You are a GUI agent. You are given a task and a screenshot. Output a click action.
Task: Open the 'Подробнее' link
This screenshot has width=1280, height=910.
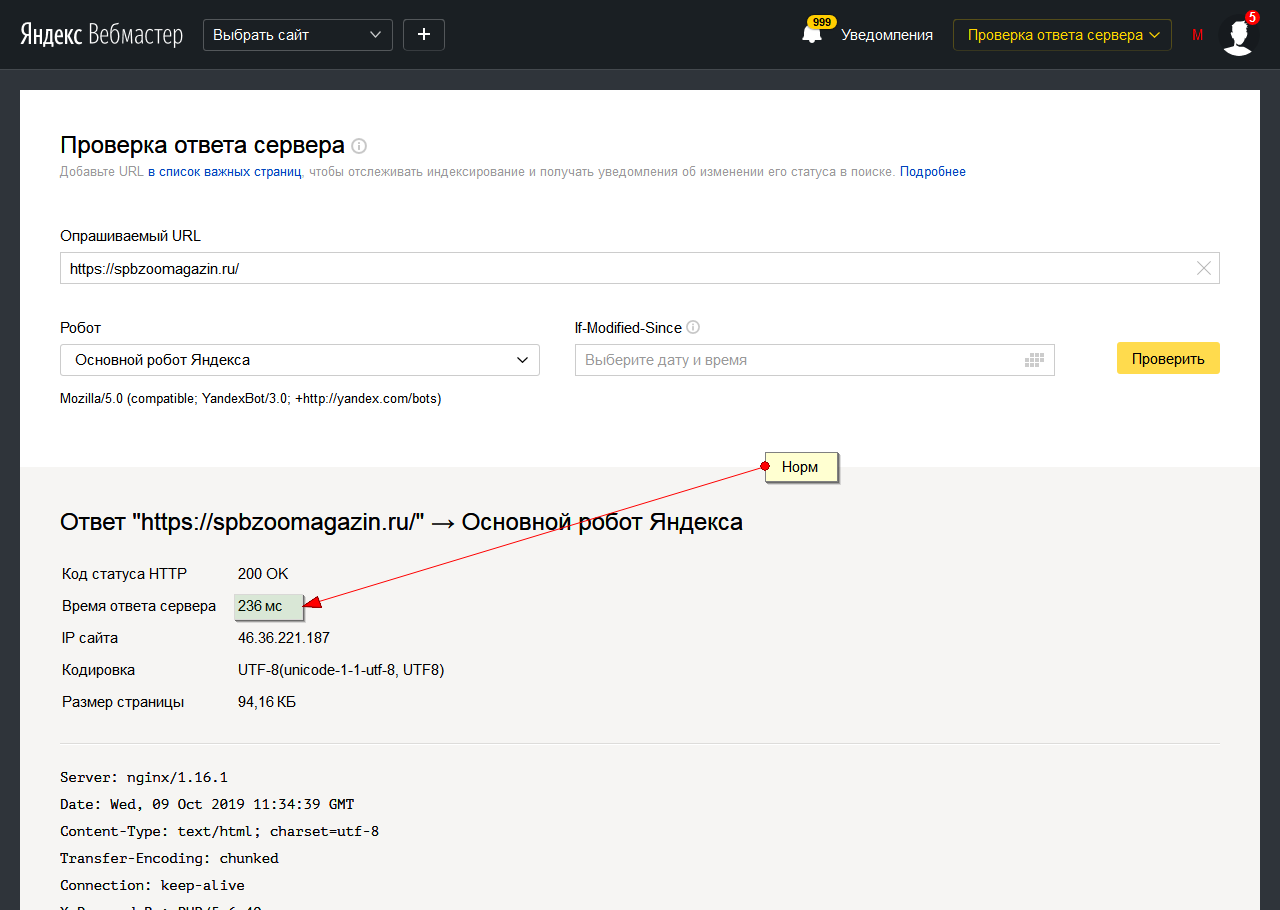[932, 172]
